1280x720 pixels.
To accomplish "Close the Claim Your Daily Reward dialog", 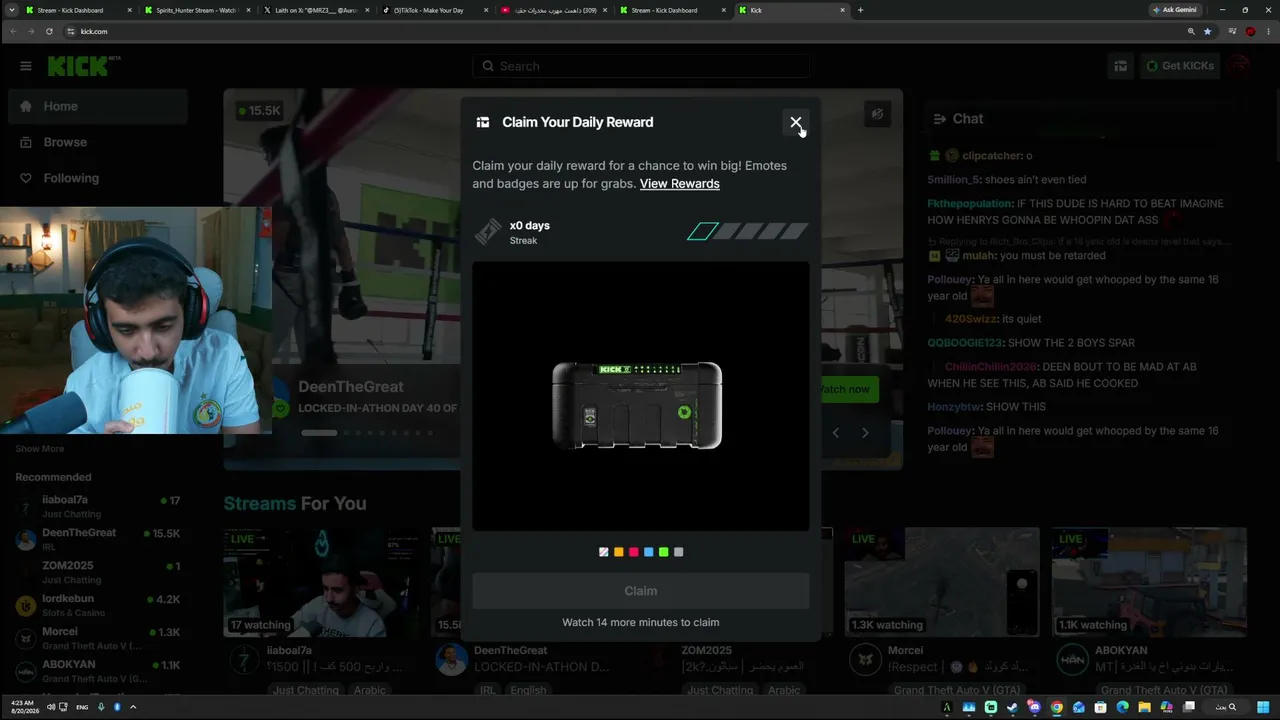I will pos(796,122).
